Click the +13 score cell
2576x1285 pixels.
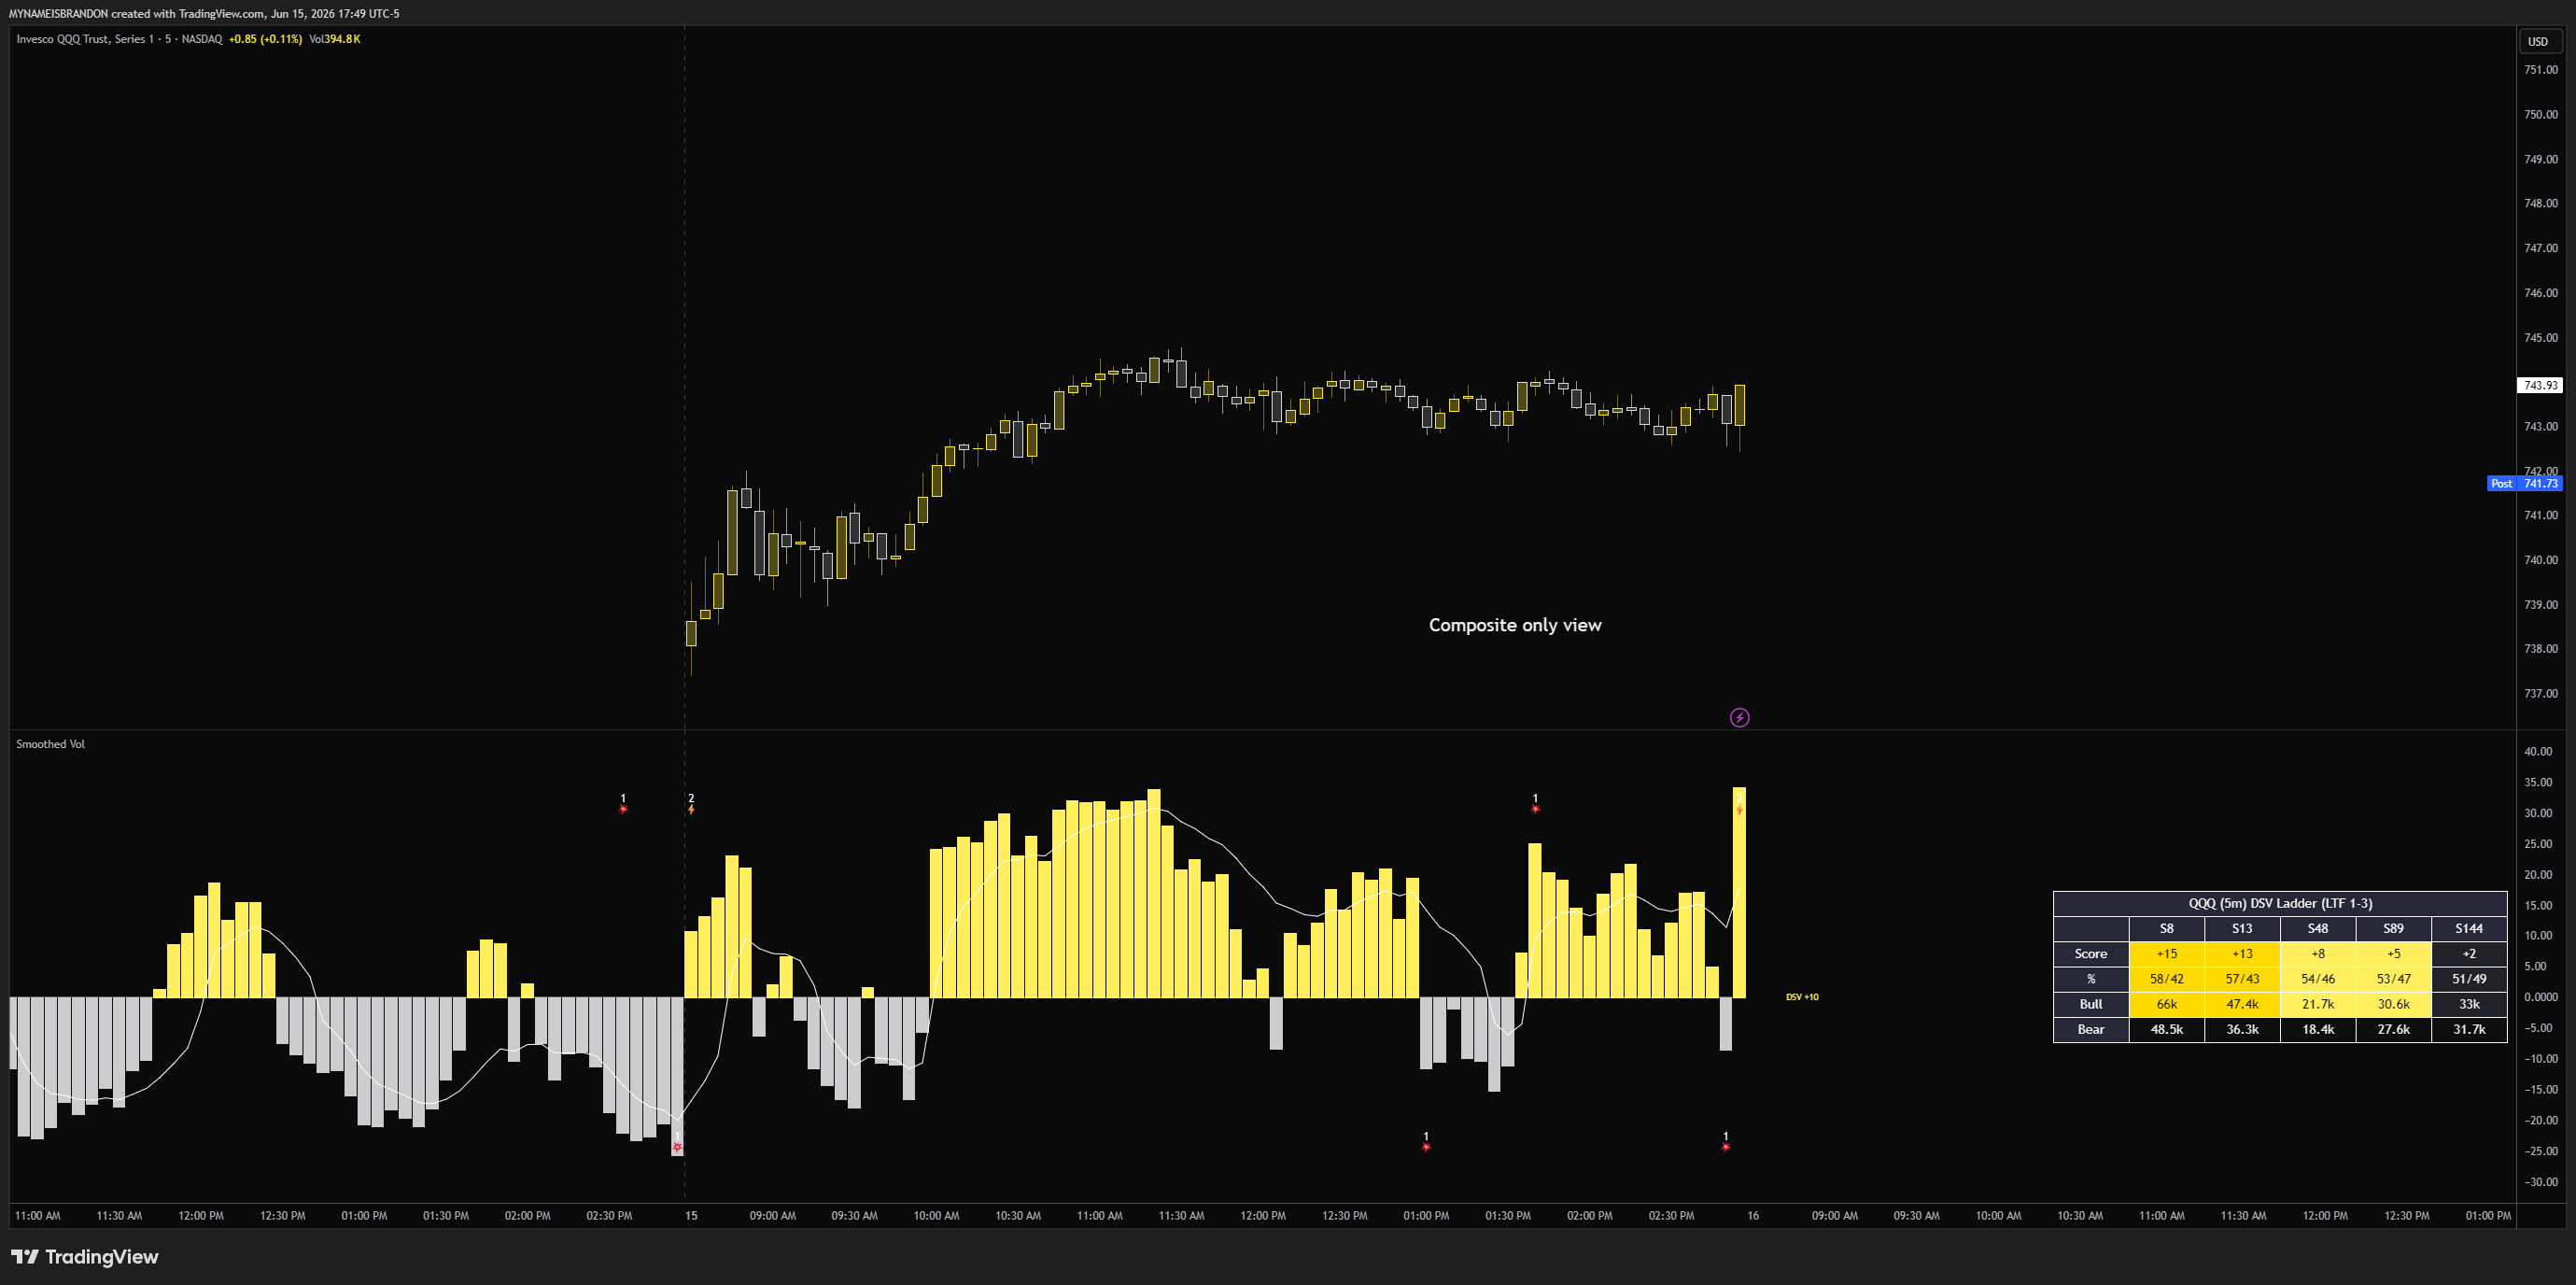pyautogui.click(x=2242, y=954)
